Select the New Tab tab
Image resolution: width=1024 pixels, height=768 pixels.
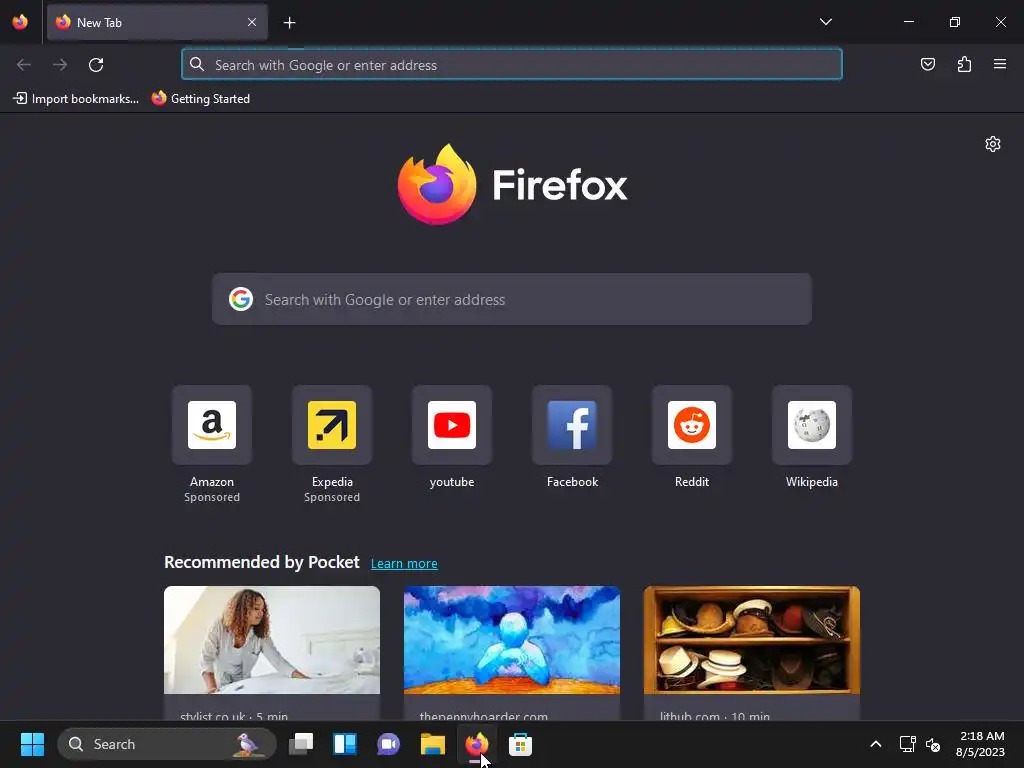coord(157,22)
